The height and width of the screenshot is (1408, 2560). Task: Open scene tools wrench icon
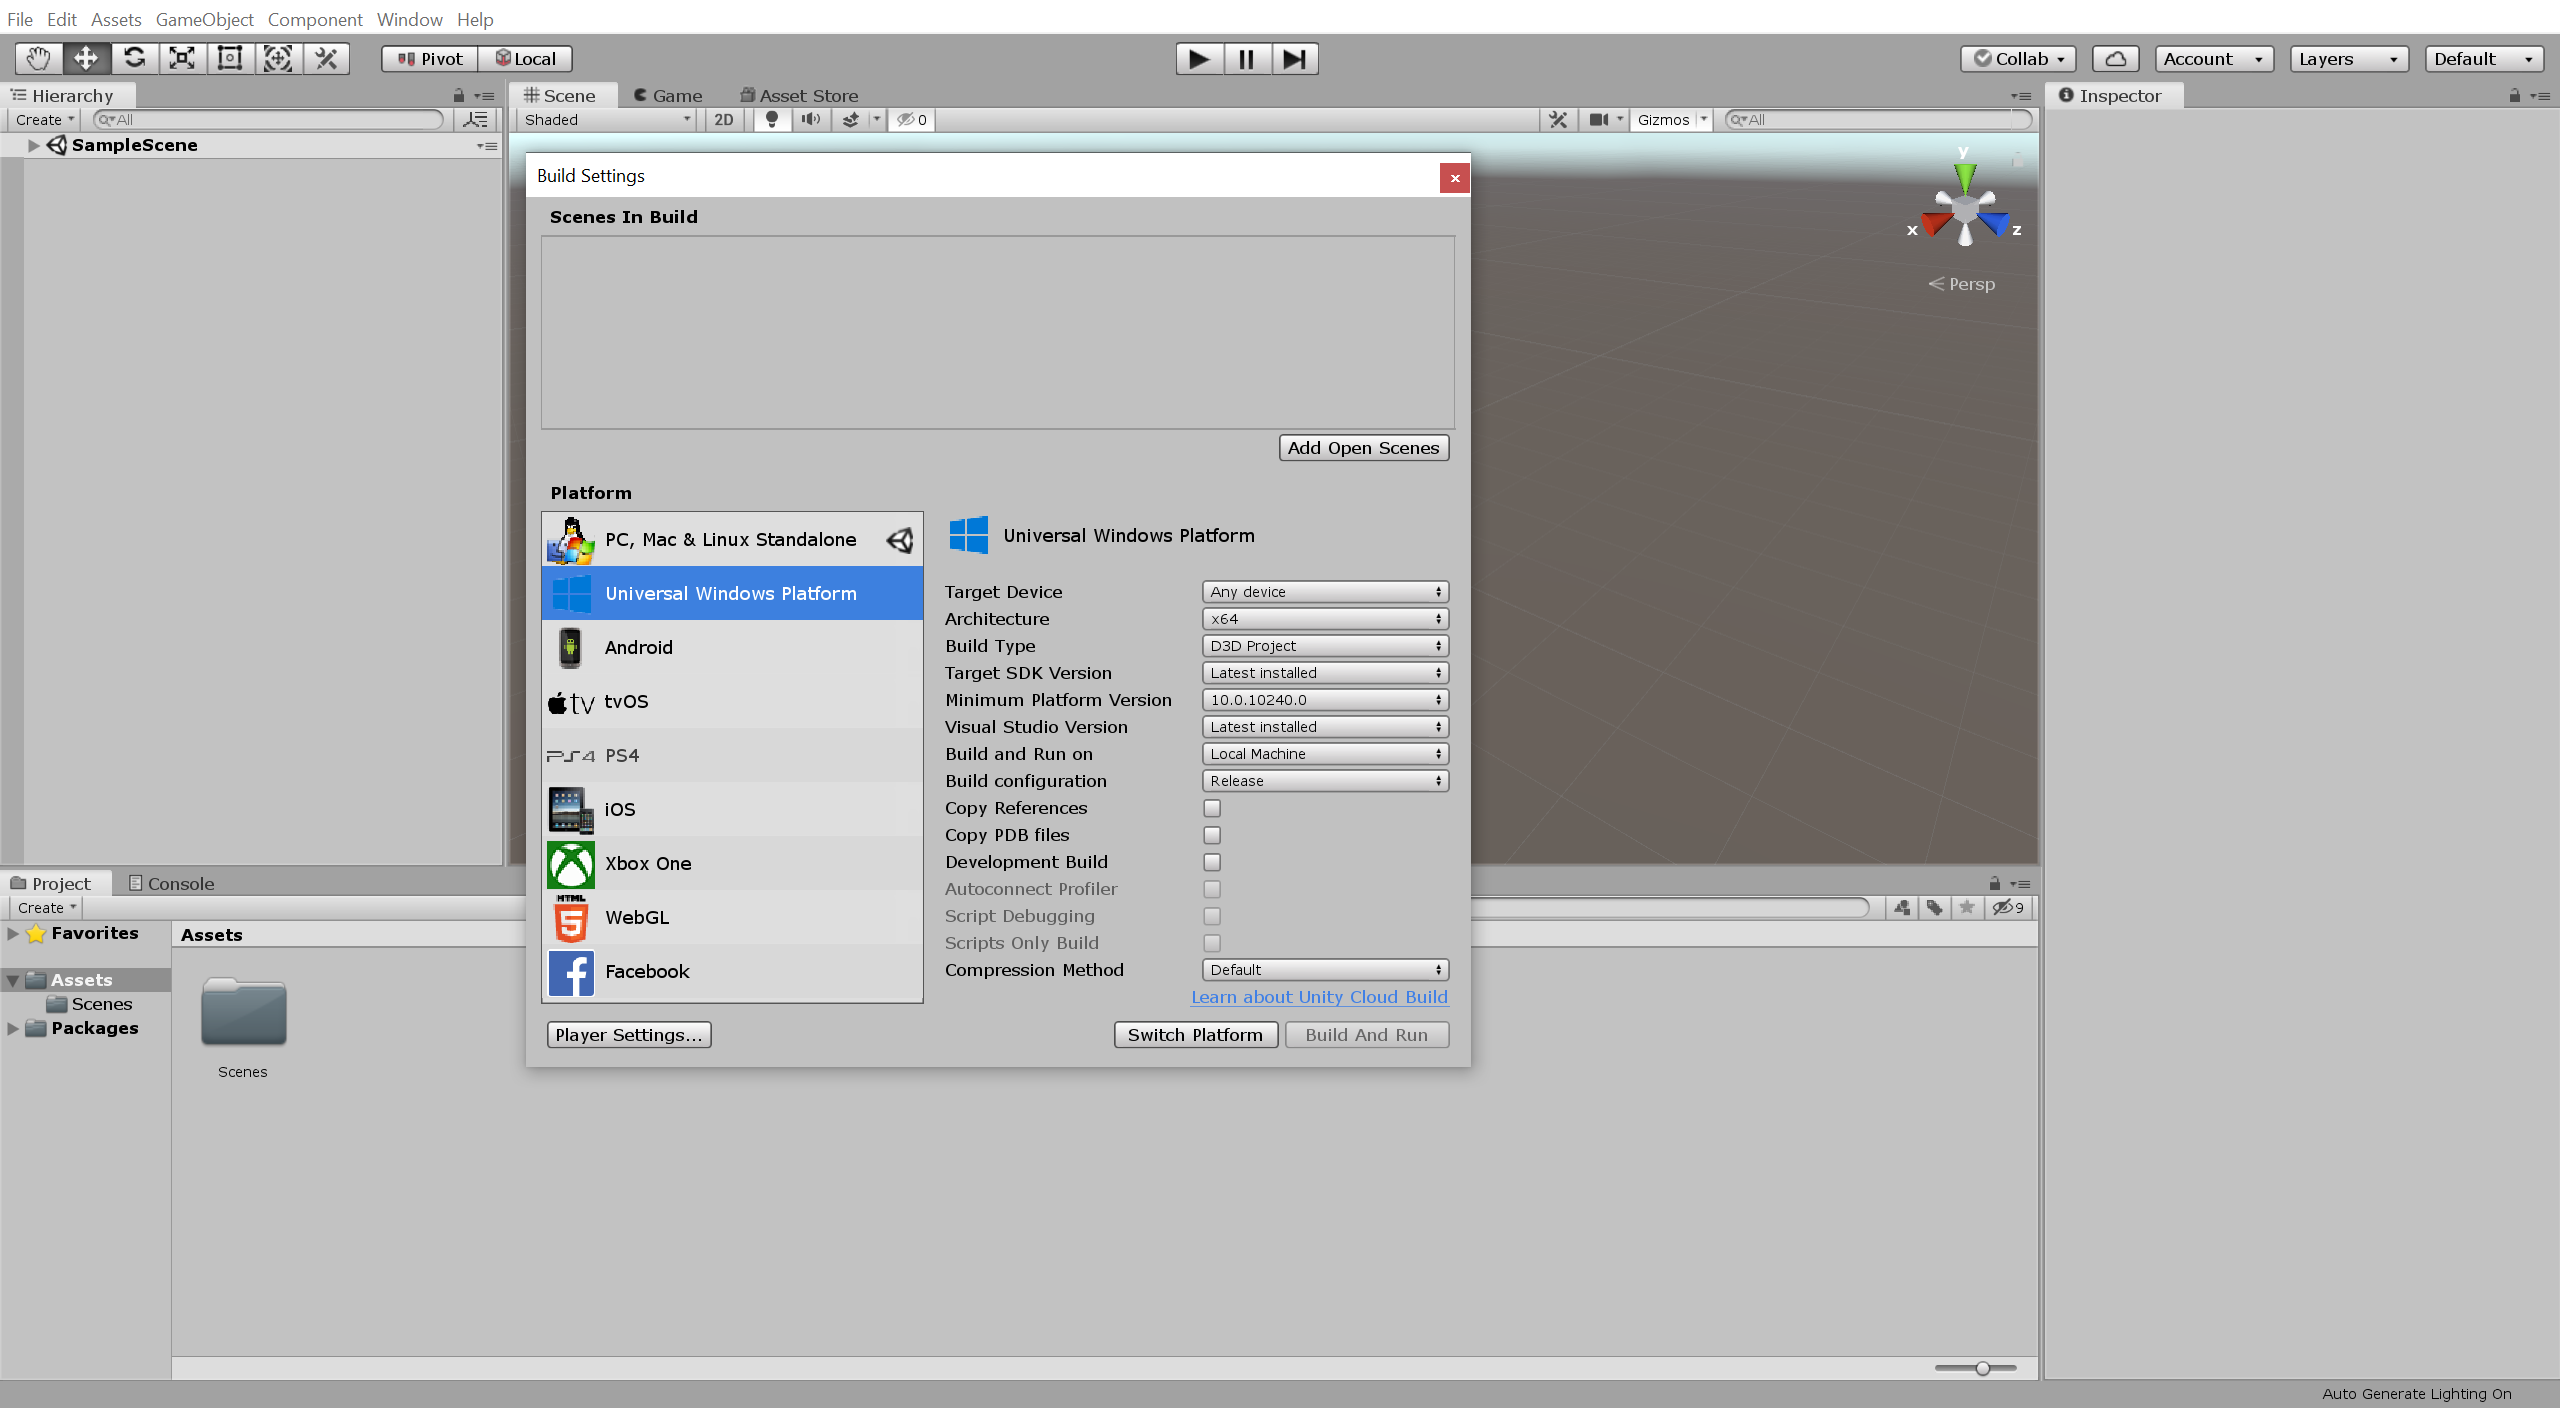point(1557,120)
